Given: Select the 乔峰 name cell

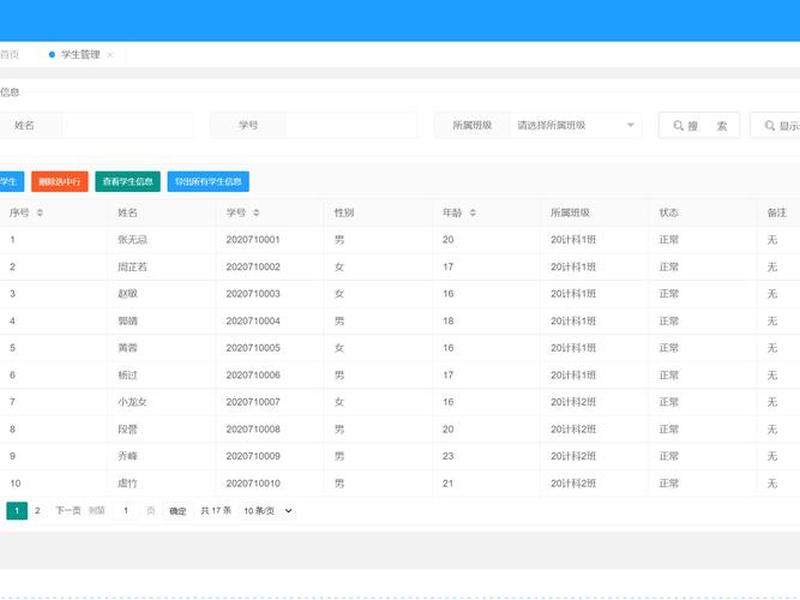Looking at the screenshot, I should (x=128, y=456).
